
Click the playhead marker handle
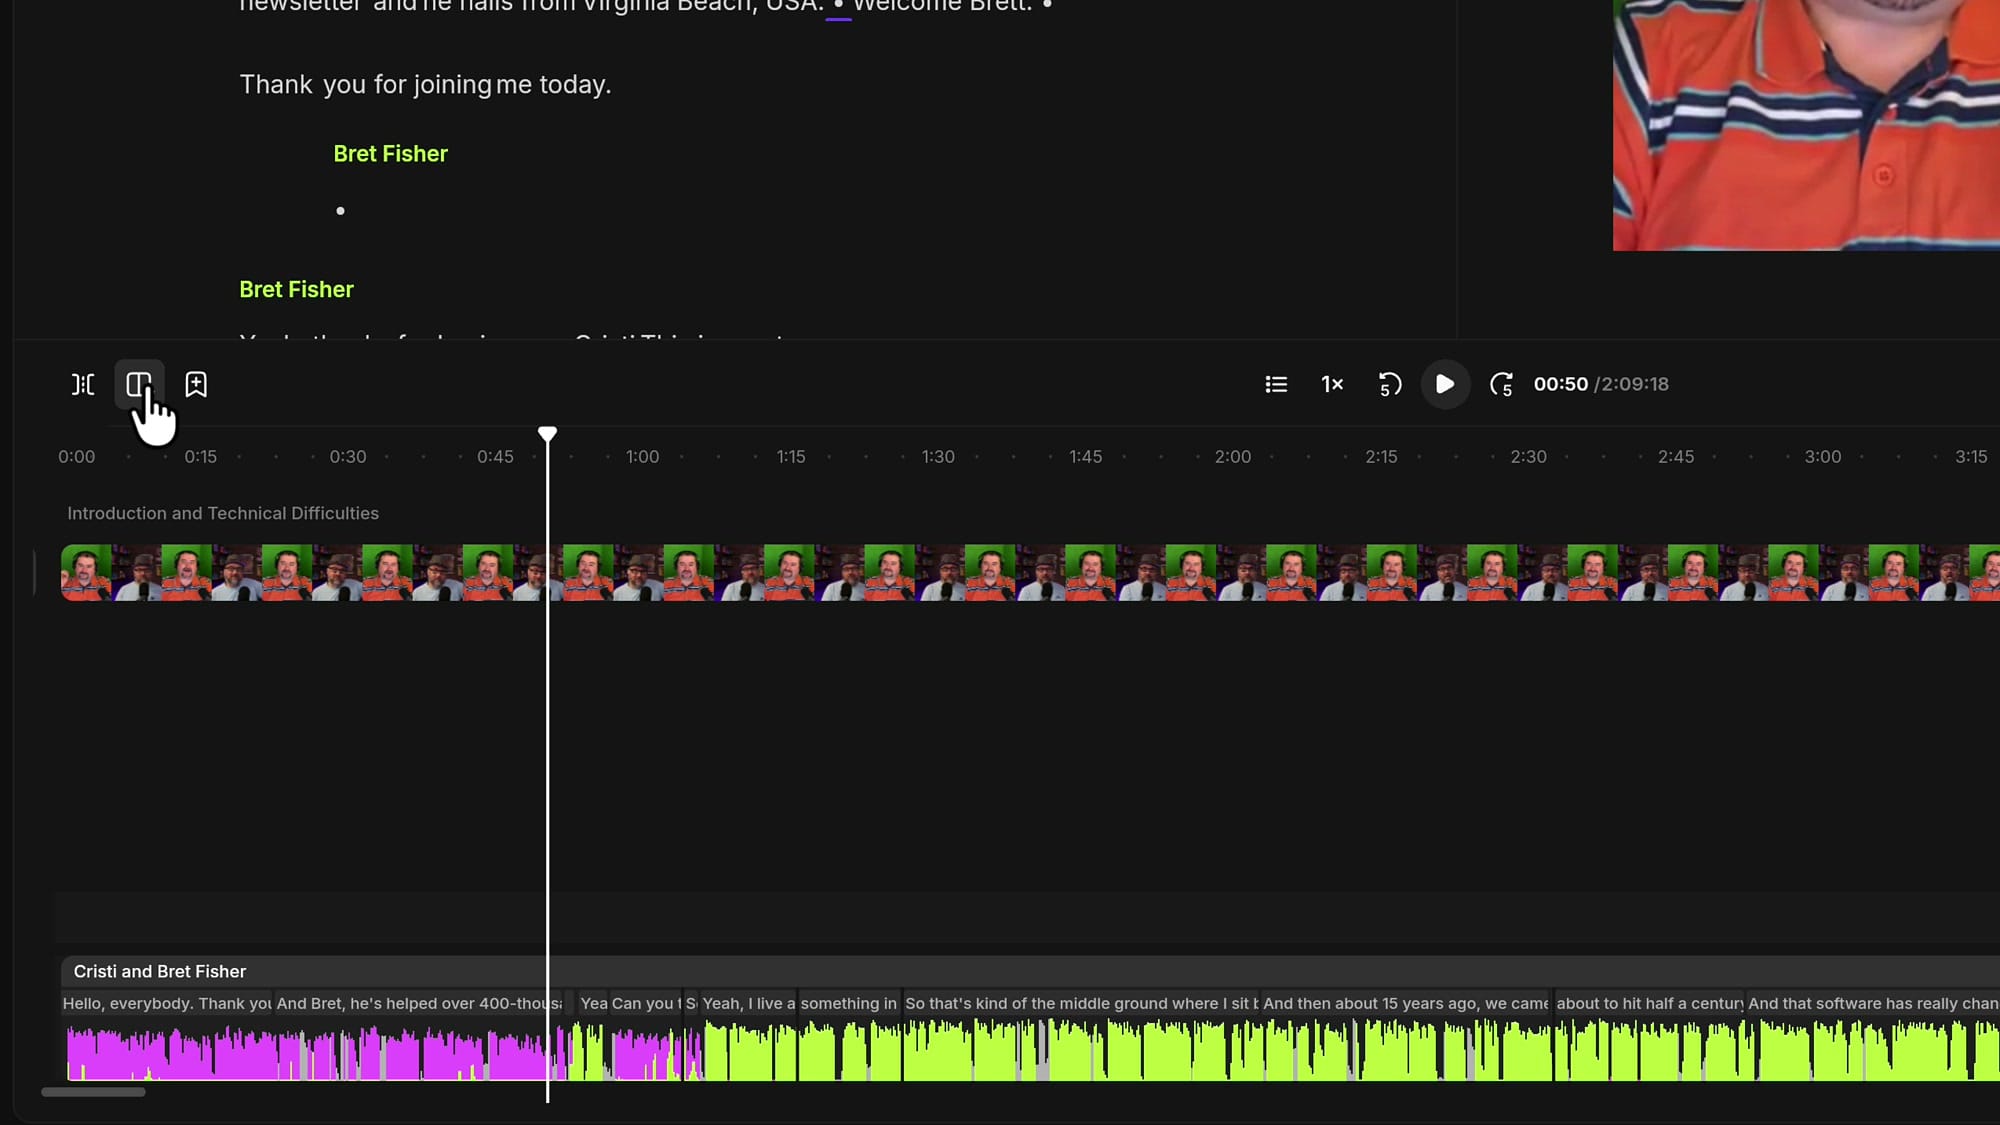pyautogui.click(x=547, y=434)
